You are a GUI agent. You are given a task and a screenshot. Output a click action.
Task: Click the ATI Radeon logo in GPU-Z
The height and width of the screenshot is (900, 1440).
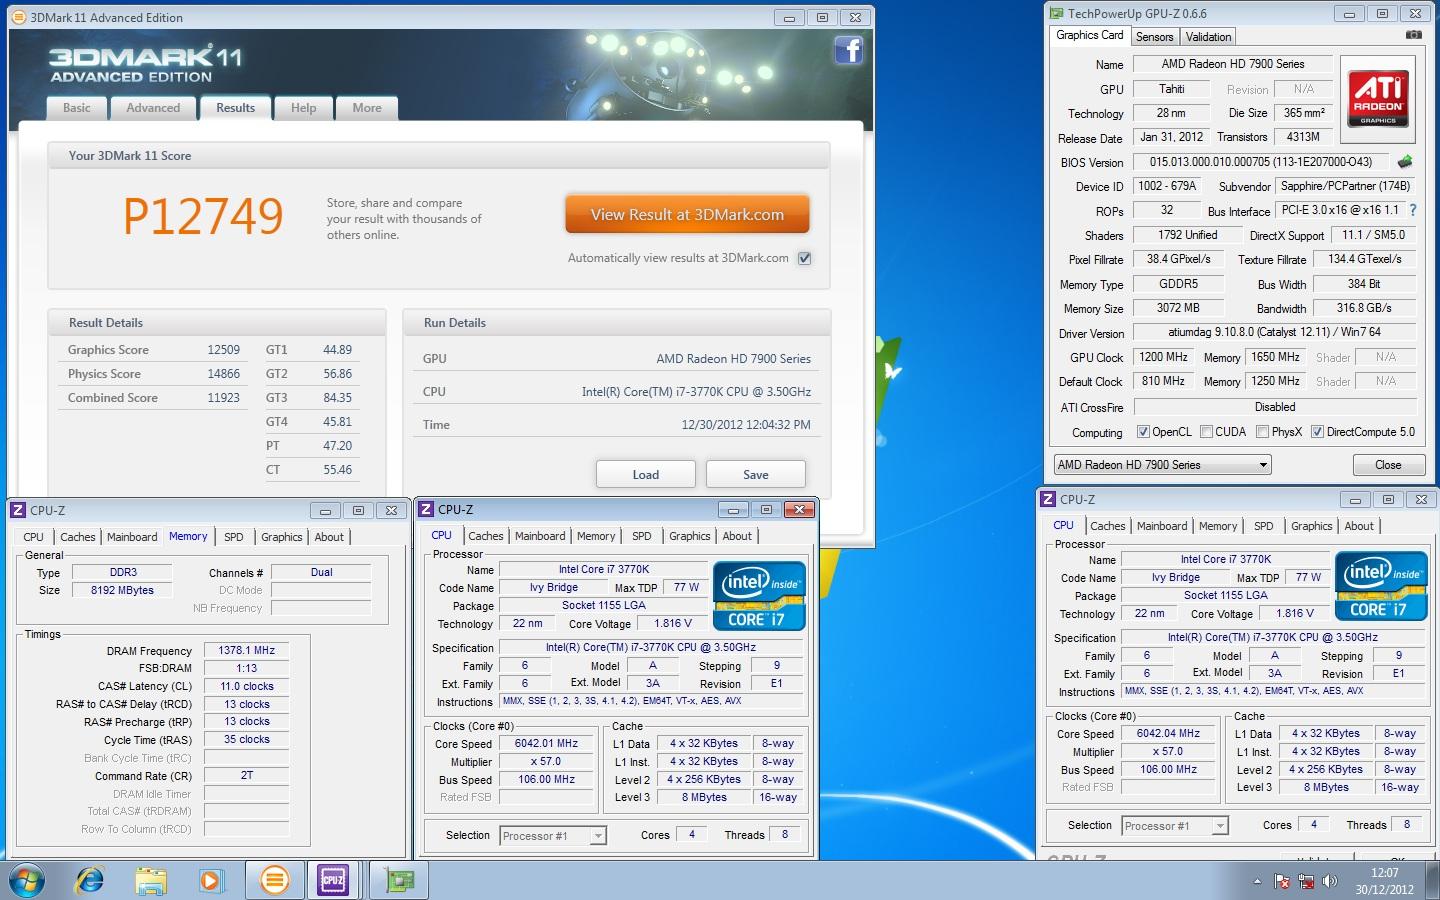1378,100
